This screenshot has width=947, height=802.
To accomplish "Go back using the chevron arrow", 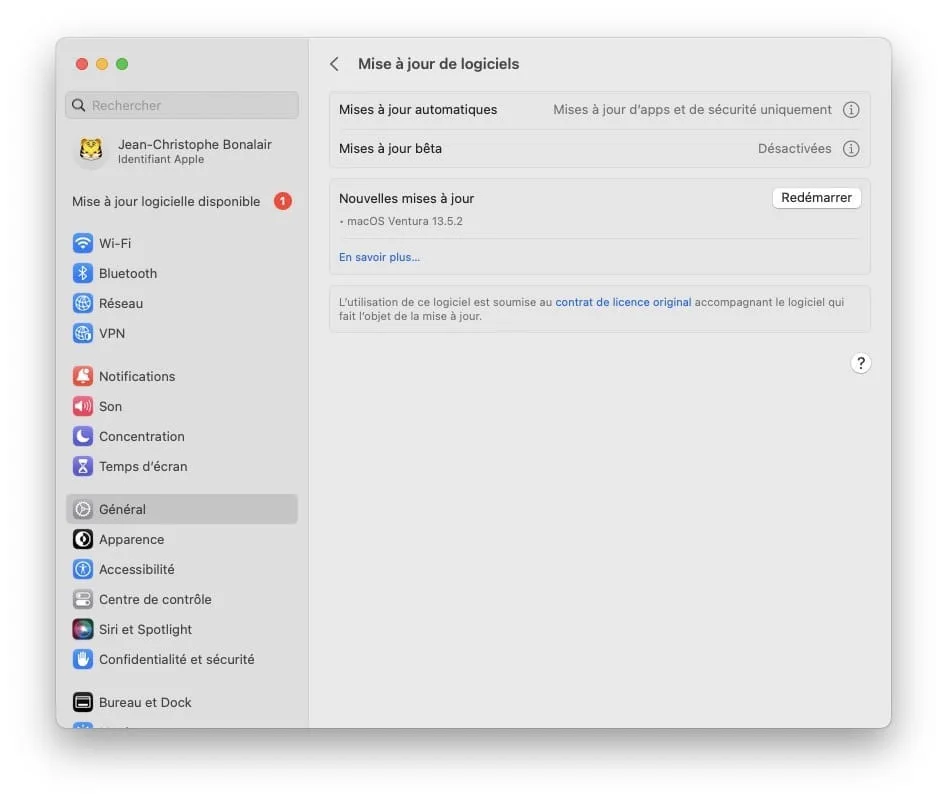I will tap(334, 64).
